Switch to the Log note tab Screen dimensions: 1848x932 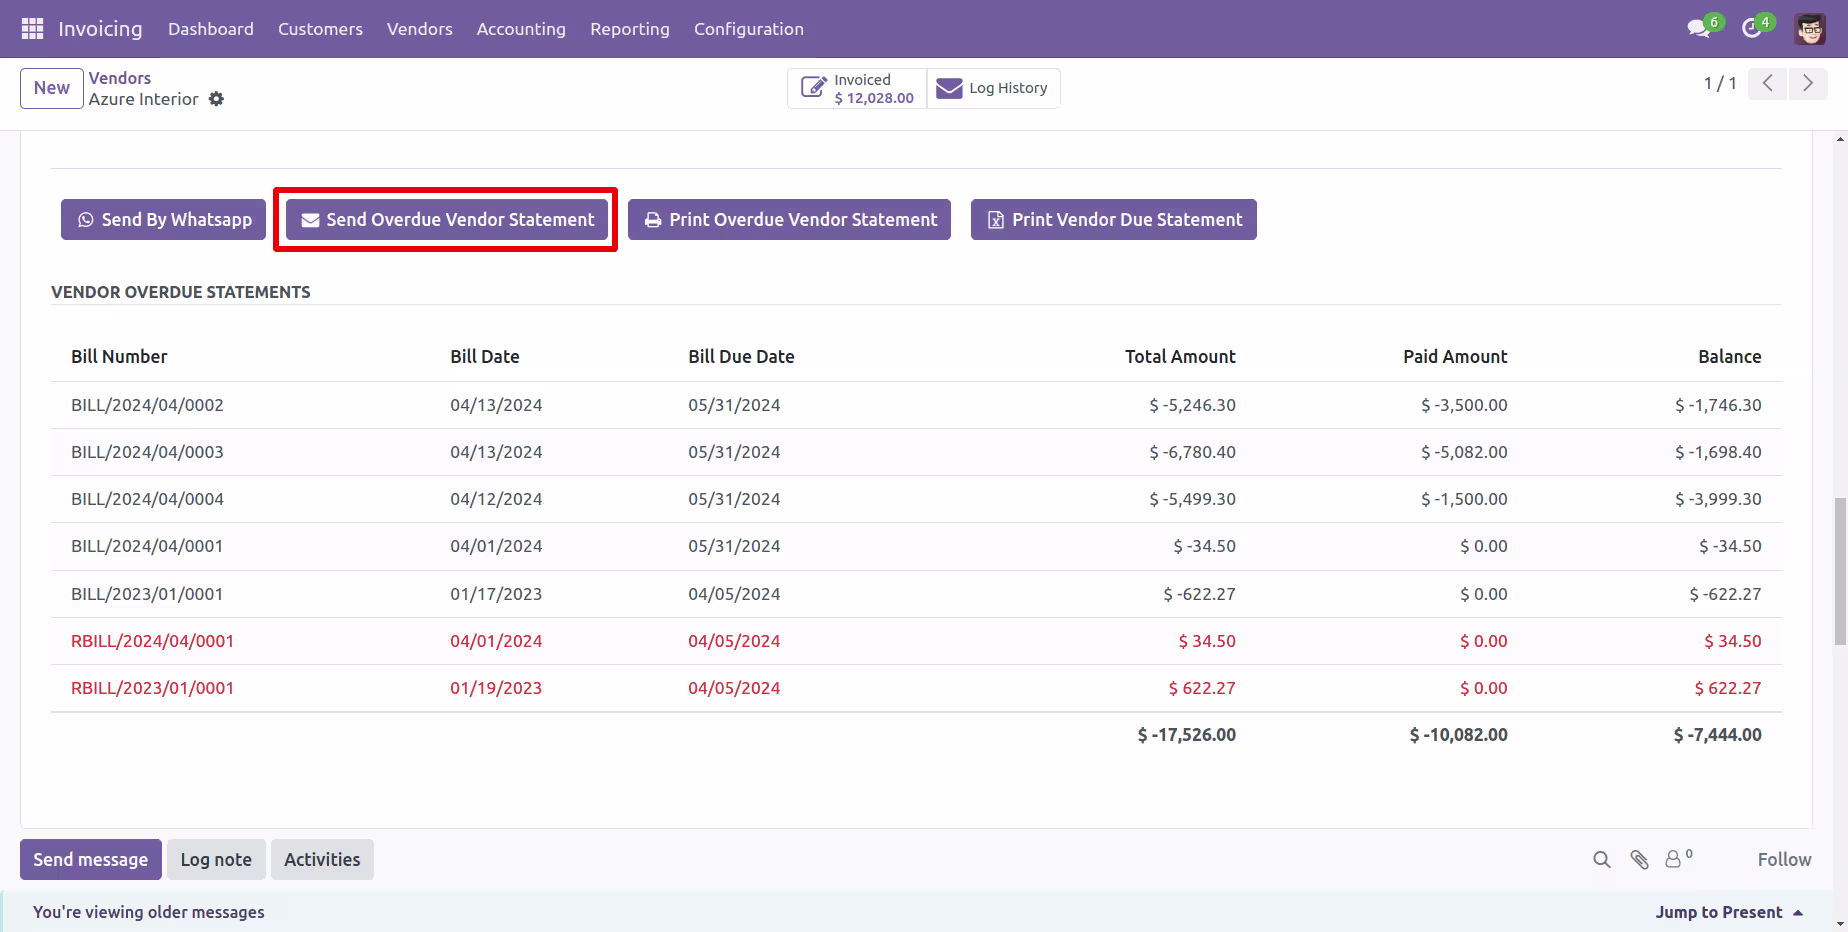[216, 860]
